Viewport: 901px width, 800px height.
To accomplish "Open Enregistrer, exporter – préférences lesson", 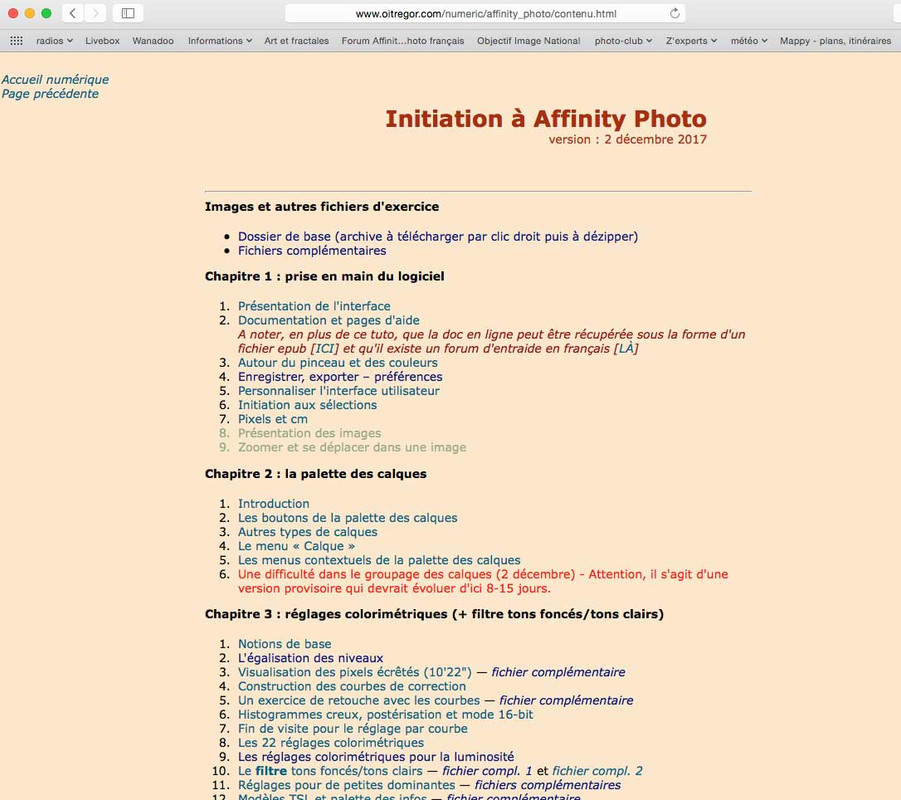I will 340,376.
